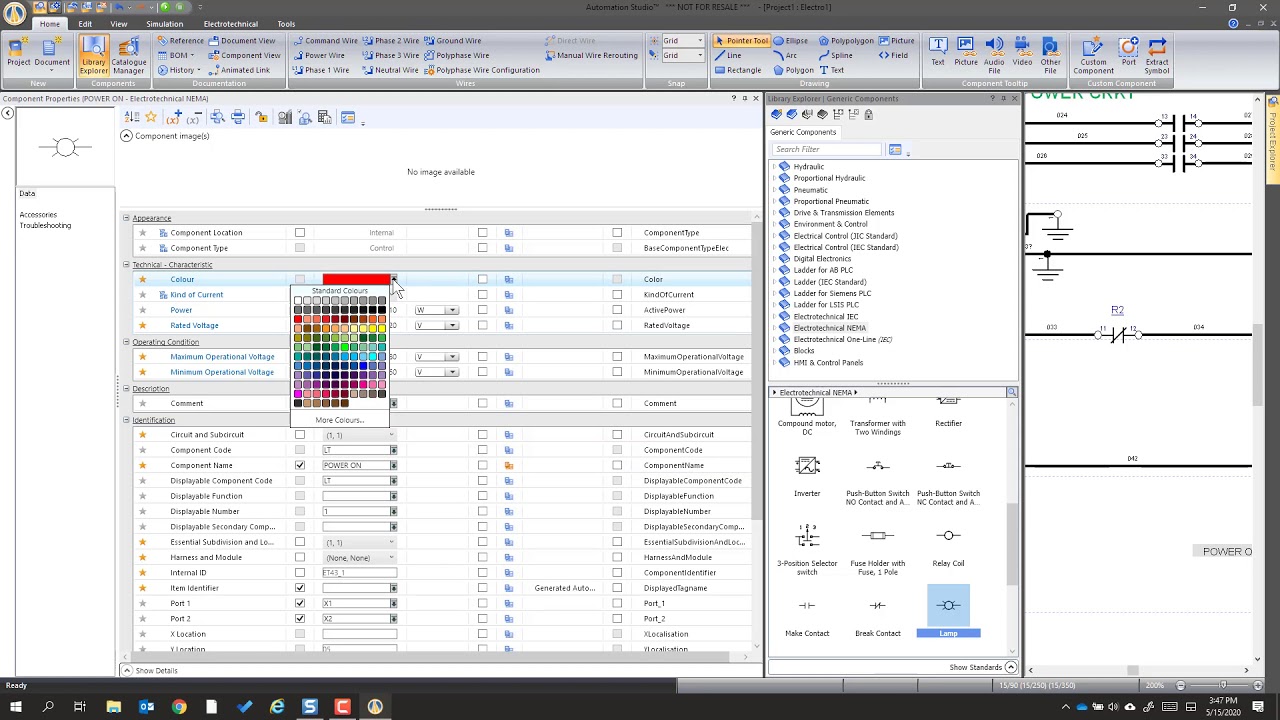Click the red Colour swatch field

point(356,279)
